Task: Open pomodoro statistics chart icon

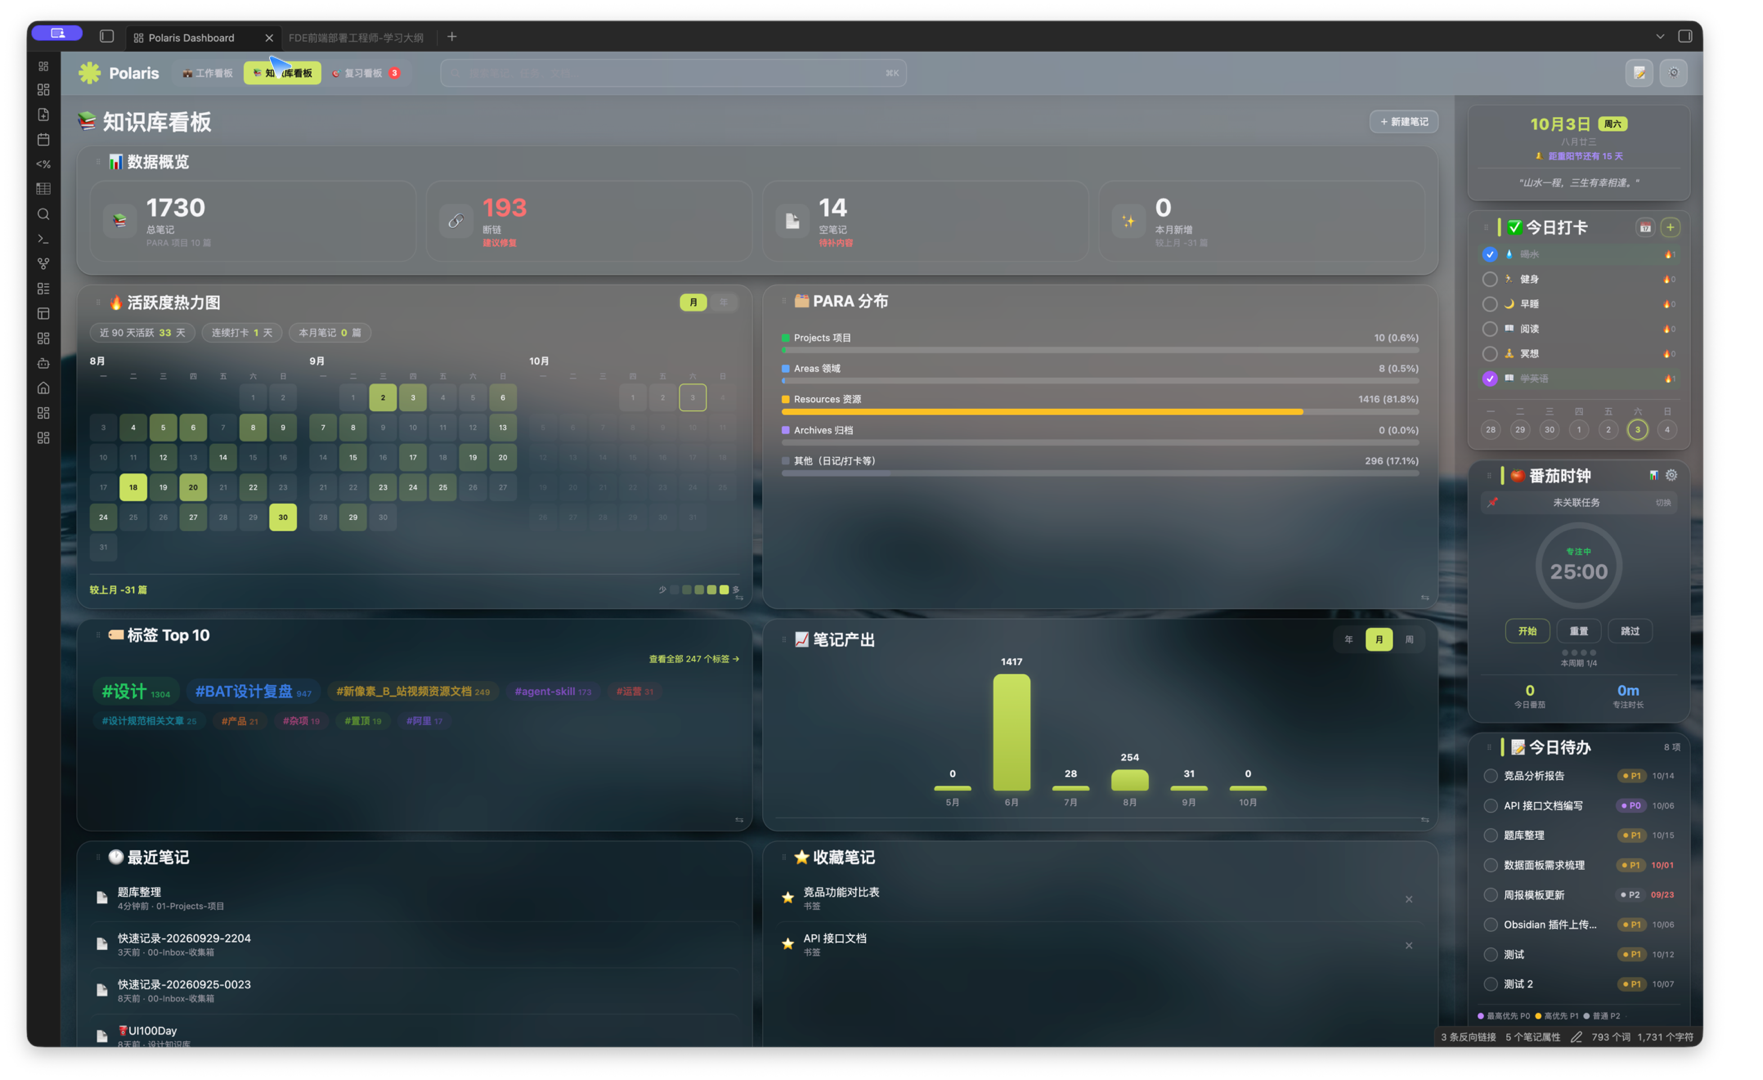Action: click(x=1653, y=476)
